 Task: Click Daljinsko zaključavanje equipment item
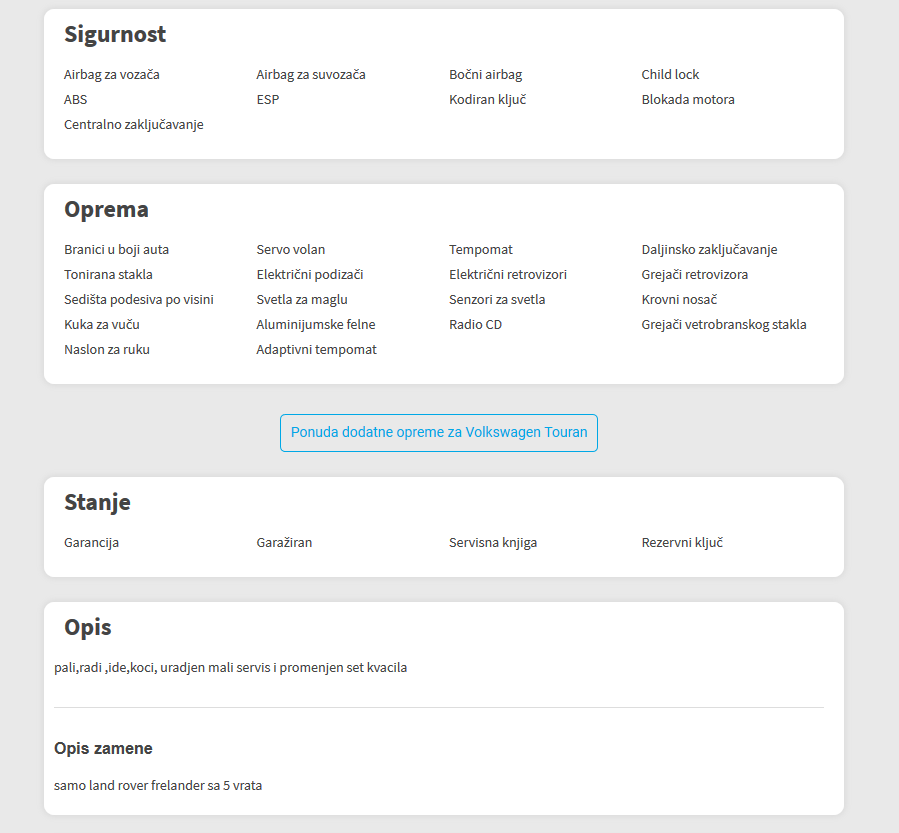(x=709, y=250)
